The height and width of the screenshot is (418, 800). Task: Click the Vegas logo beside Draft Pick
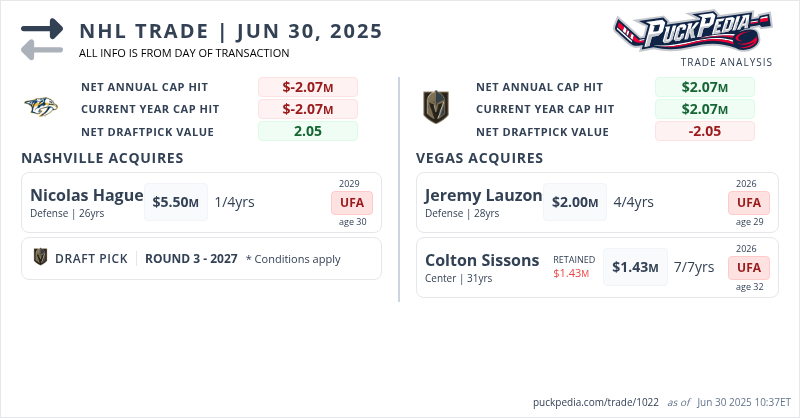41,258
